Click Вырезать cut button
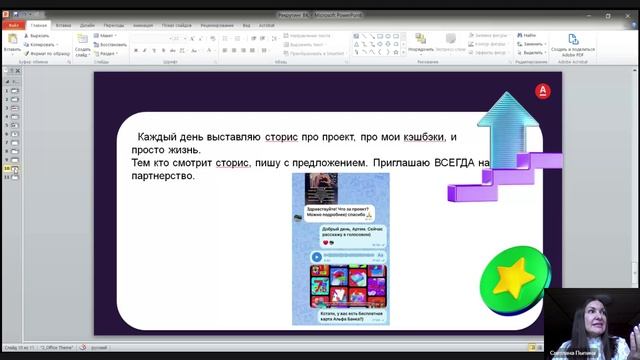This screenshot has width=640, height=360. click(36, 36)
